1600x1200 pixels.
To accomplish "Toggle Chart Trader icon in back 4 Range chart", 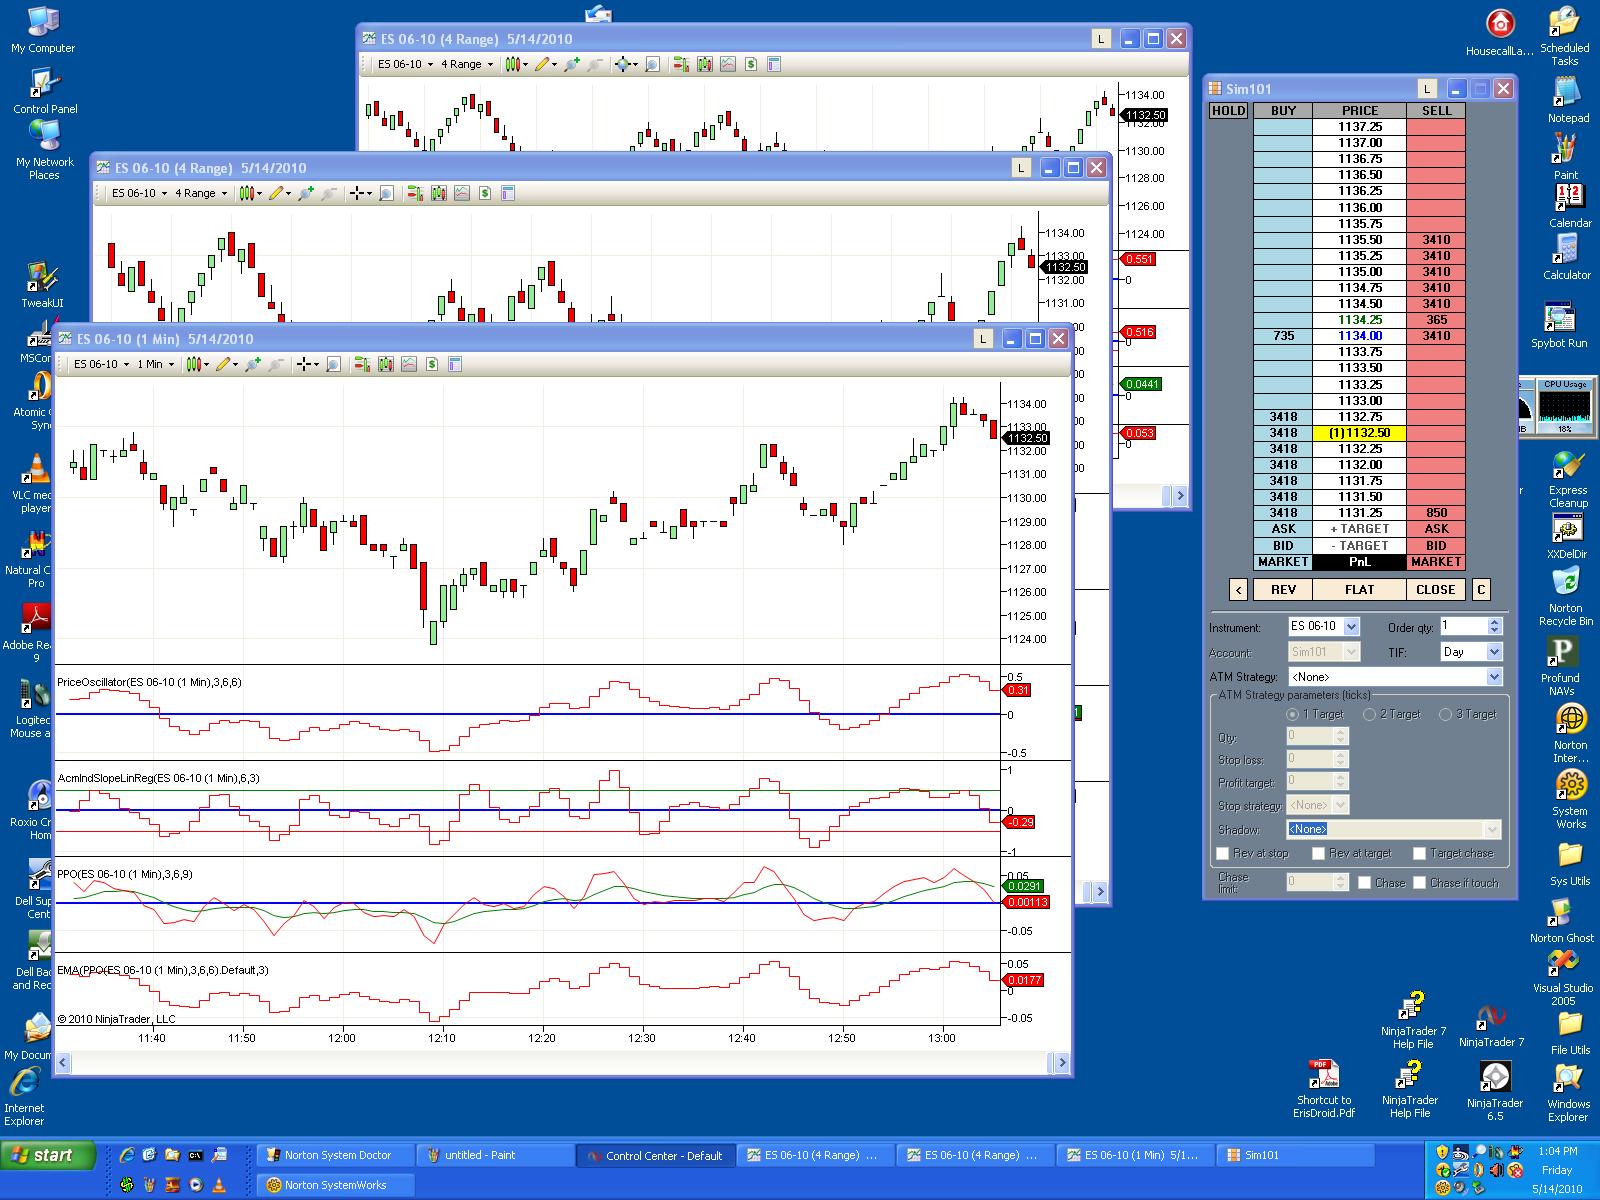I will click(681, 65).
